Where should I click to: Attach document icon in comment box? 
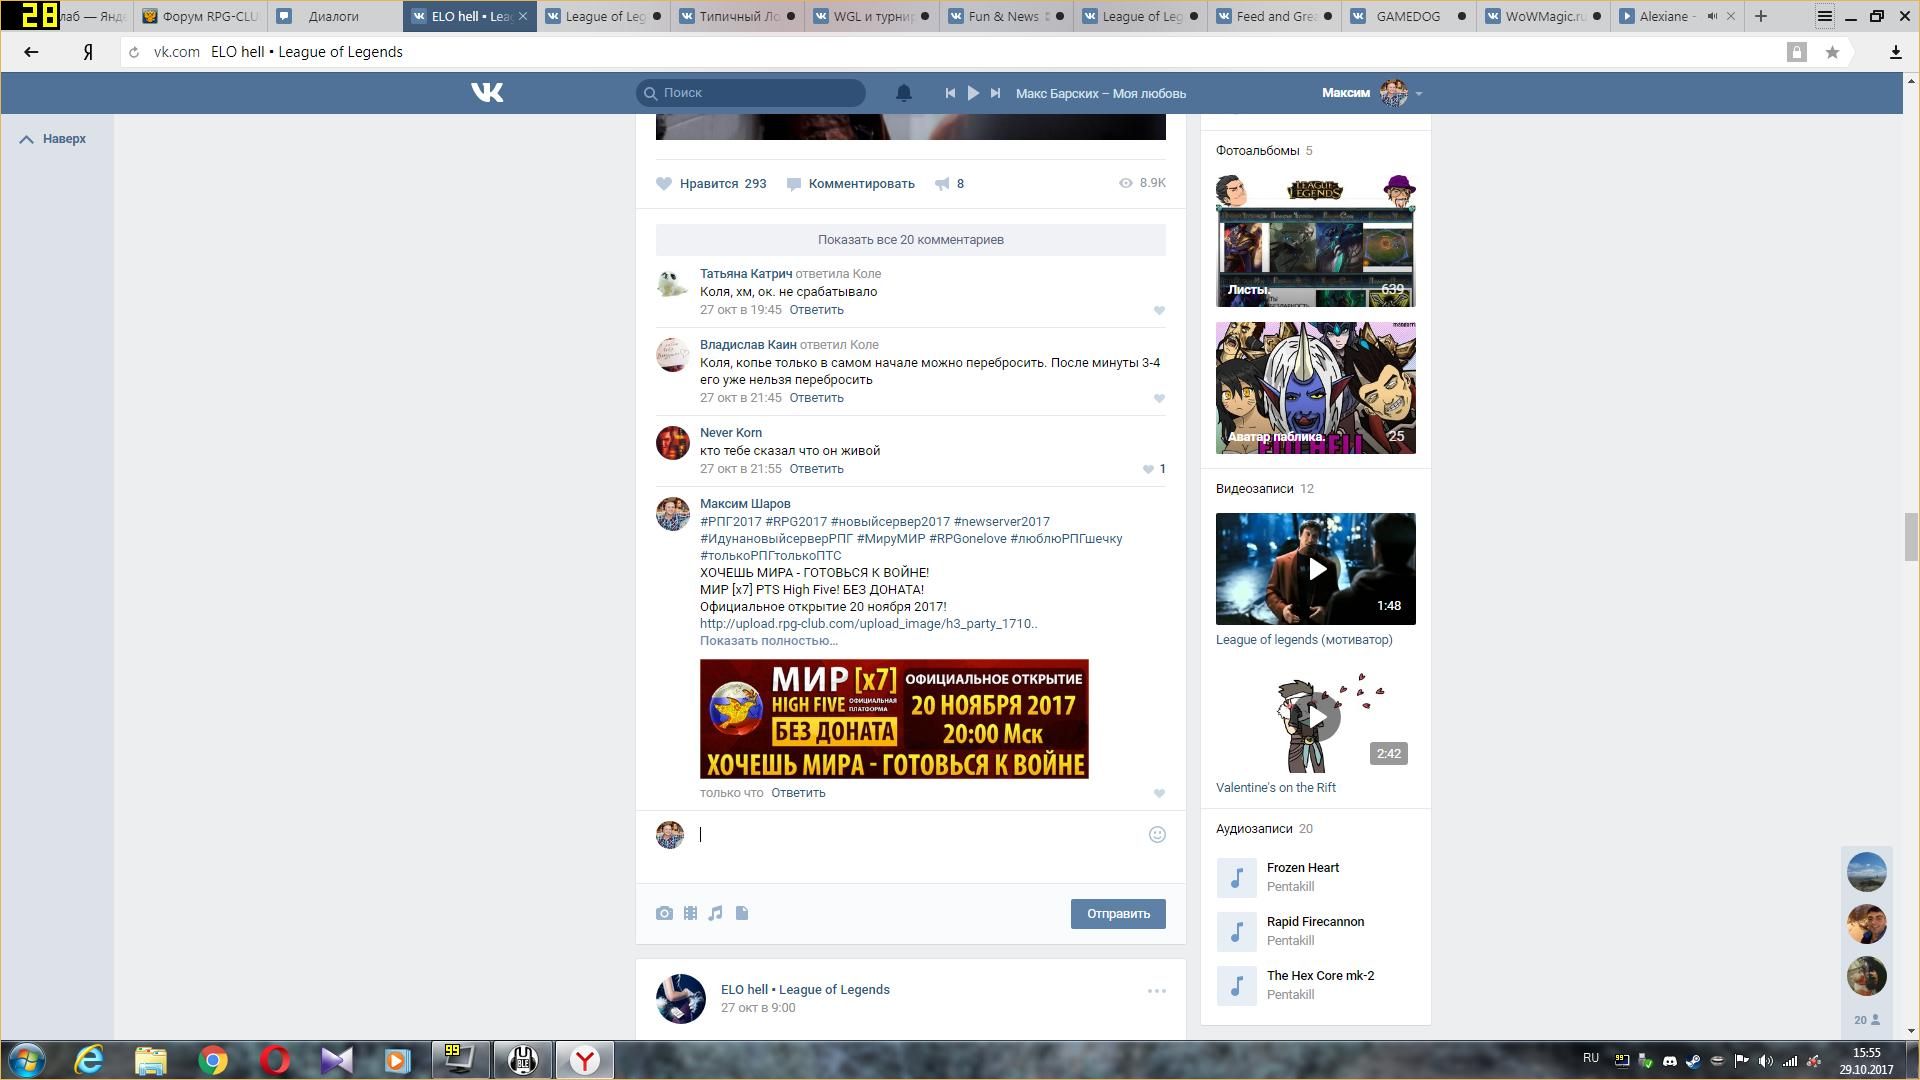(x=742, y=913)
